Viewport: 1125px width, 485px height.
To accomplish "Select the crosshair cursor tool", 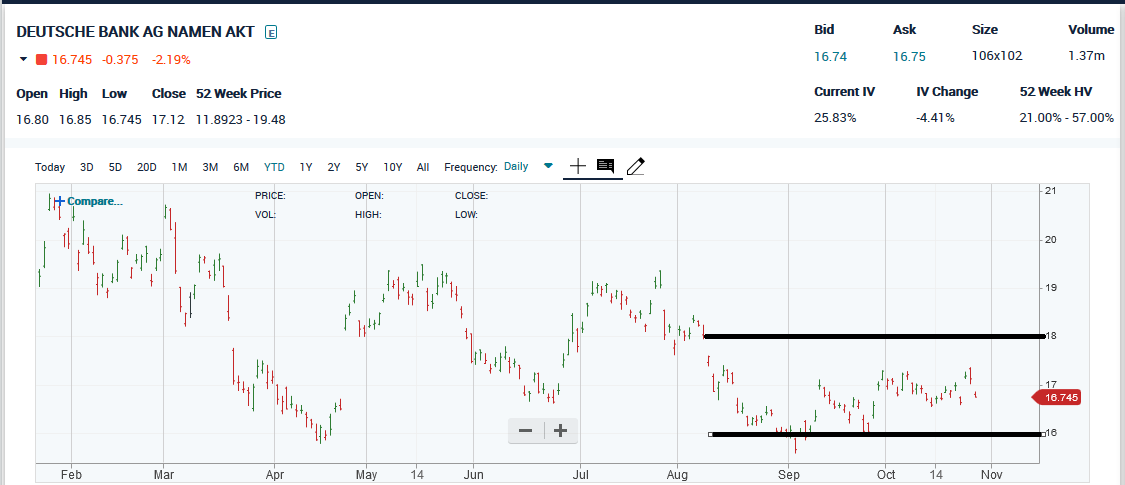I will tap(578, 166).
